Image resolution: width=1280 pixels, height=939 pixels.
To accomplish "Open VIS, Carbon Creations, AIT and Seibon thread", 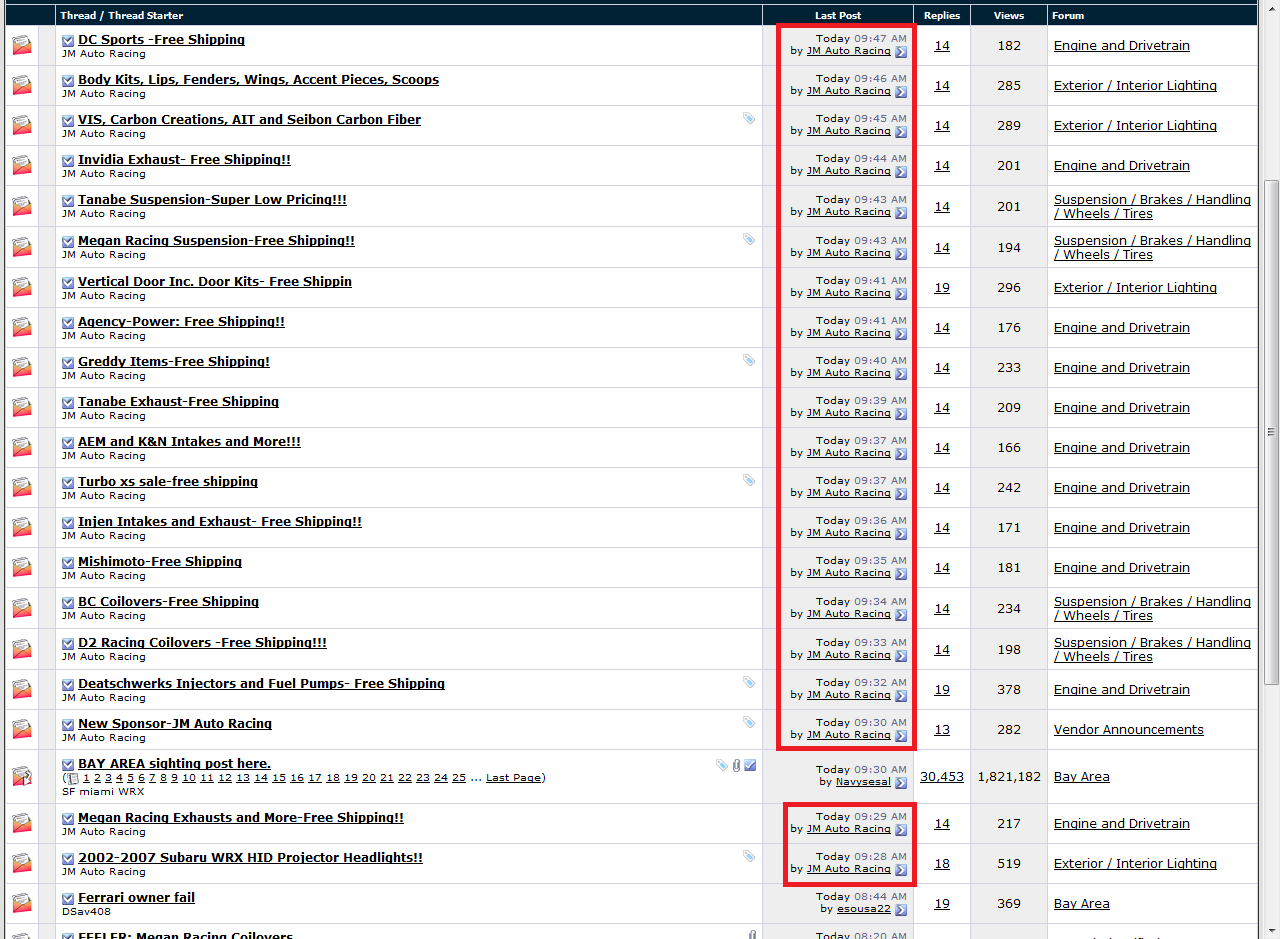I will click(249, 120).
